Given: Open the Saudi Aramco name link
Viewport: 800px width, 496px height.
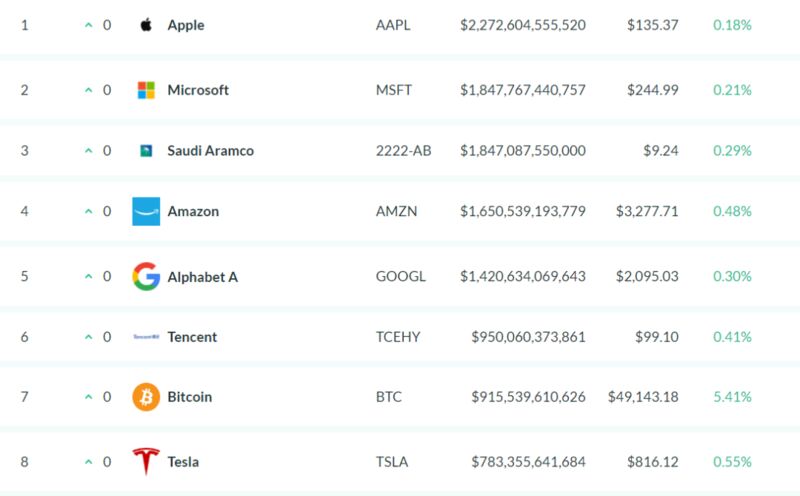Looking at the screenshot, I should 210,151.
